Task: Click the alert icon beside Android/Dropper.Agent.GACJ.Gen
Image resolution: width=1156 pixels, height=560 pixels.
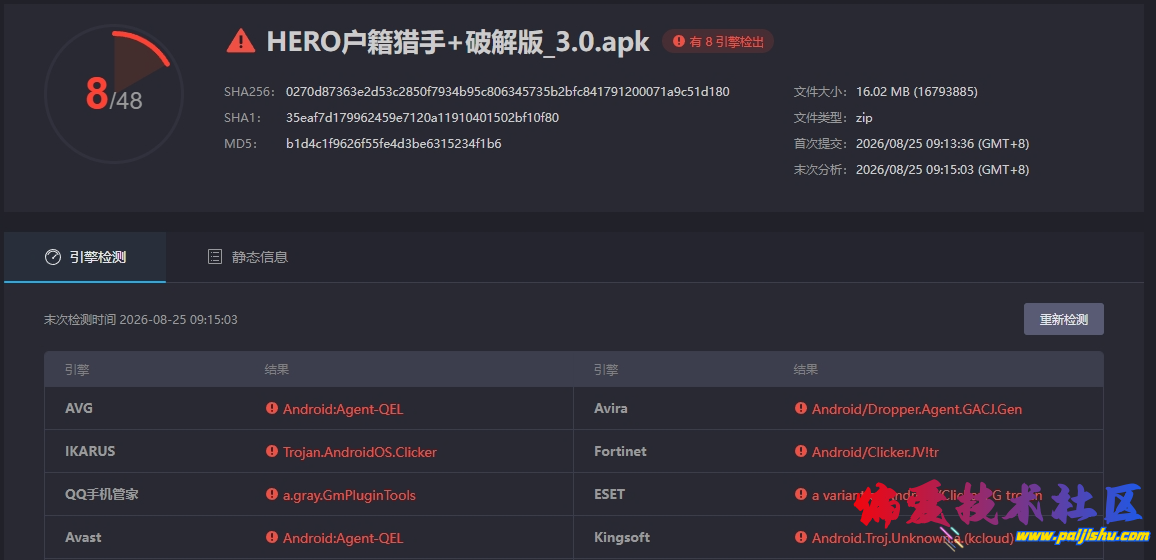Action: (801, 408)
